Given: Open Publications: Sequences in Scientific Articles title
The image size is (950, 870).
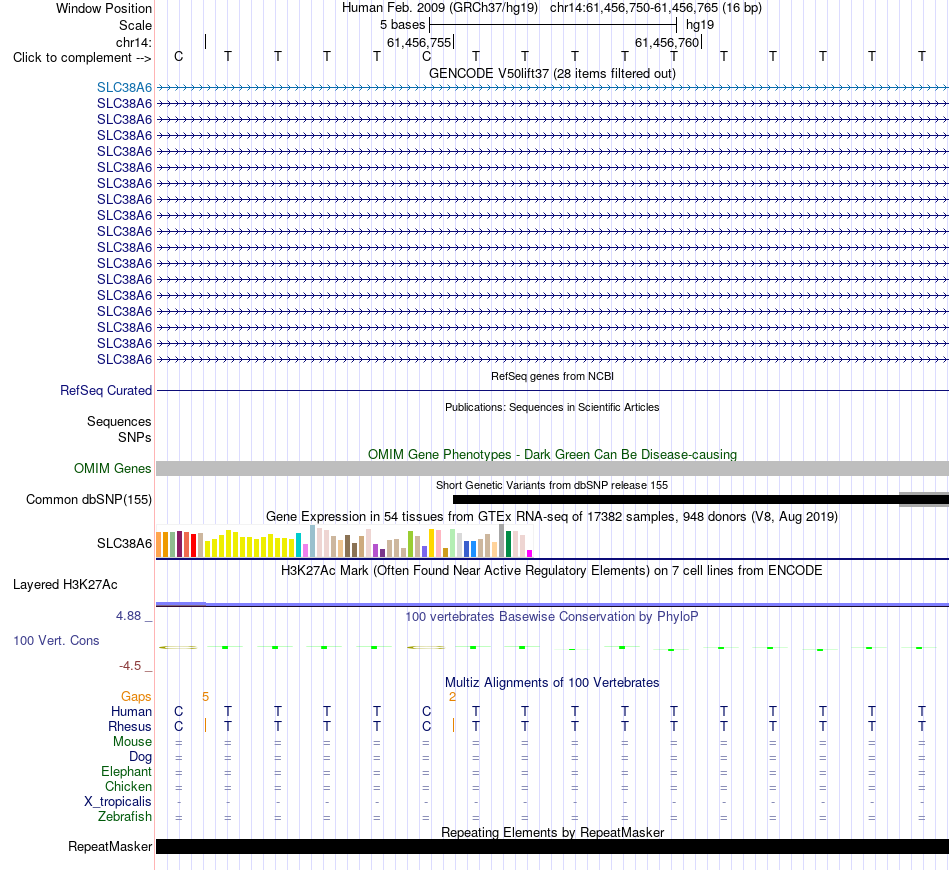Looking at the screenshot, I should coord(552,407).
